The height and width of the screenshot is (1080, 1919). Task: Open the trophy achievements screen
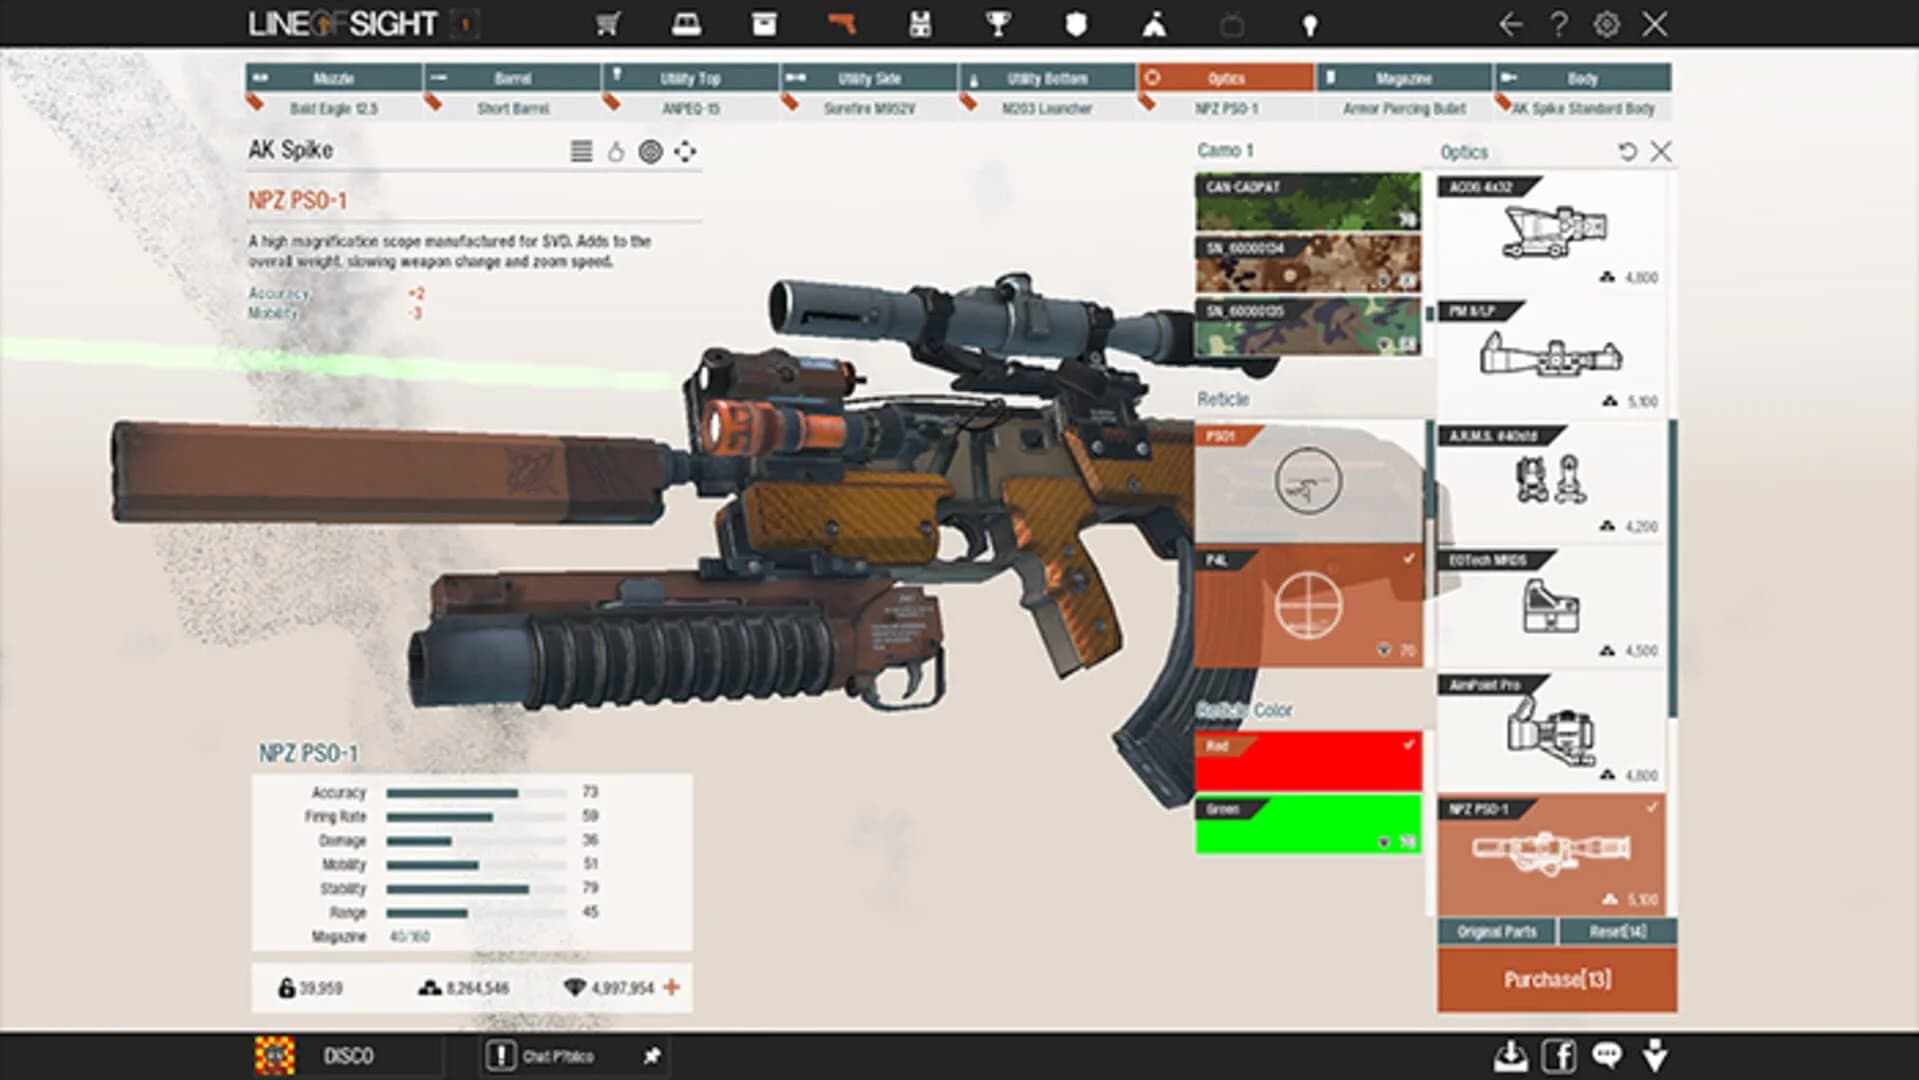click(x=1000, y=22)
